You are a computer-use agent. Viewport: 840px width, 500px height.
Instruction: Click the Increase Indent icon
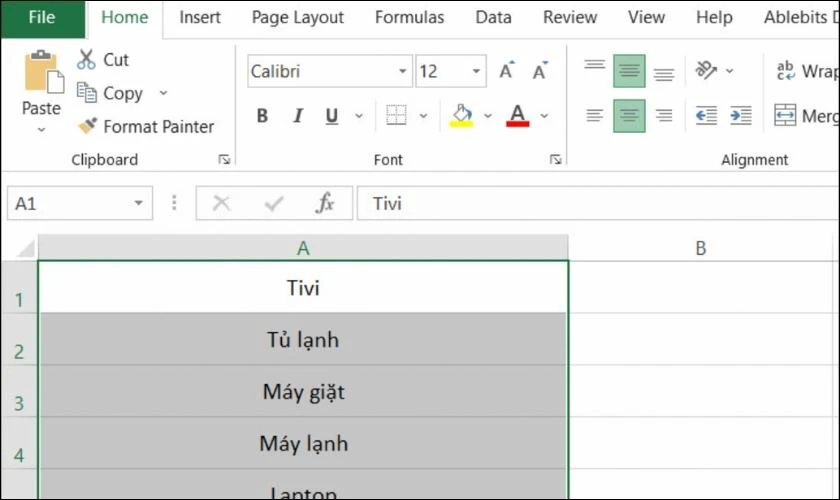point(741,115)
